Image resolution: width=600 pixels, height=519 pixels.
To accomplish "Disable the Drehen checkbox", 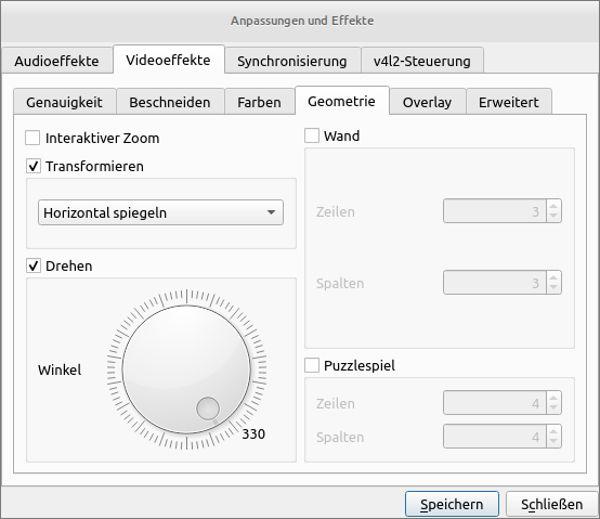I will 34,265.
